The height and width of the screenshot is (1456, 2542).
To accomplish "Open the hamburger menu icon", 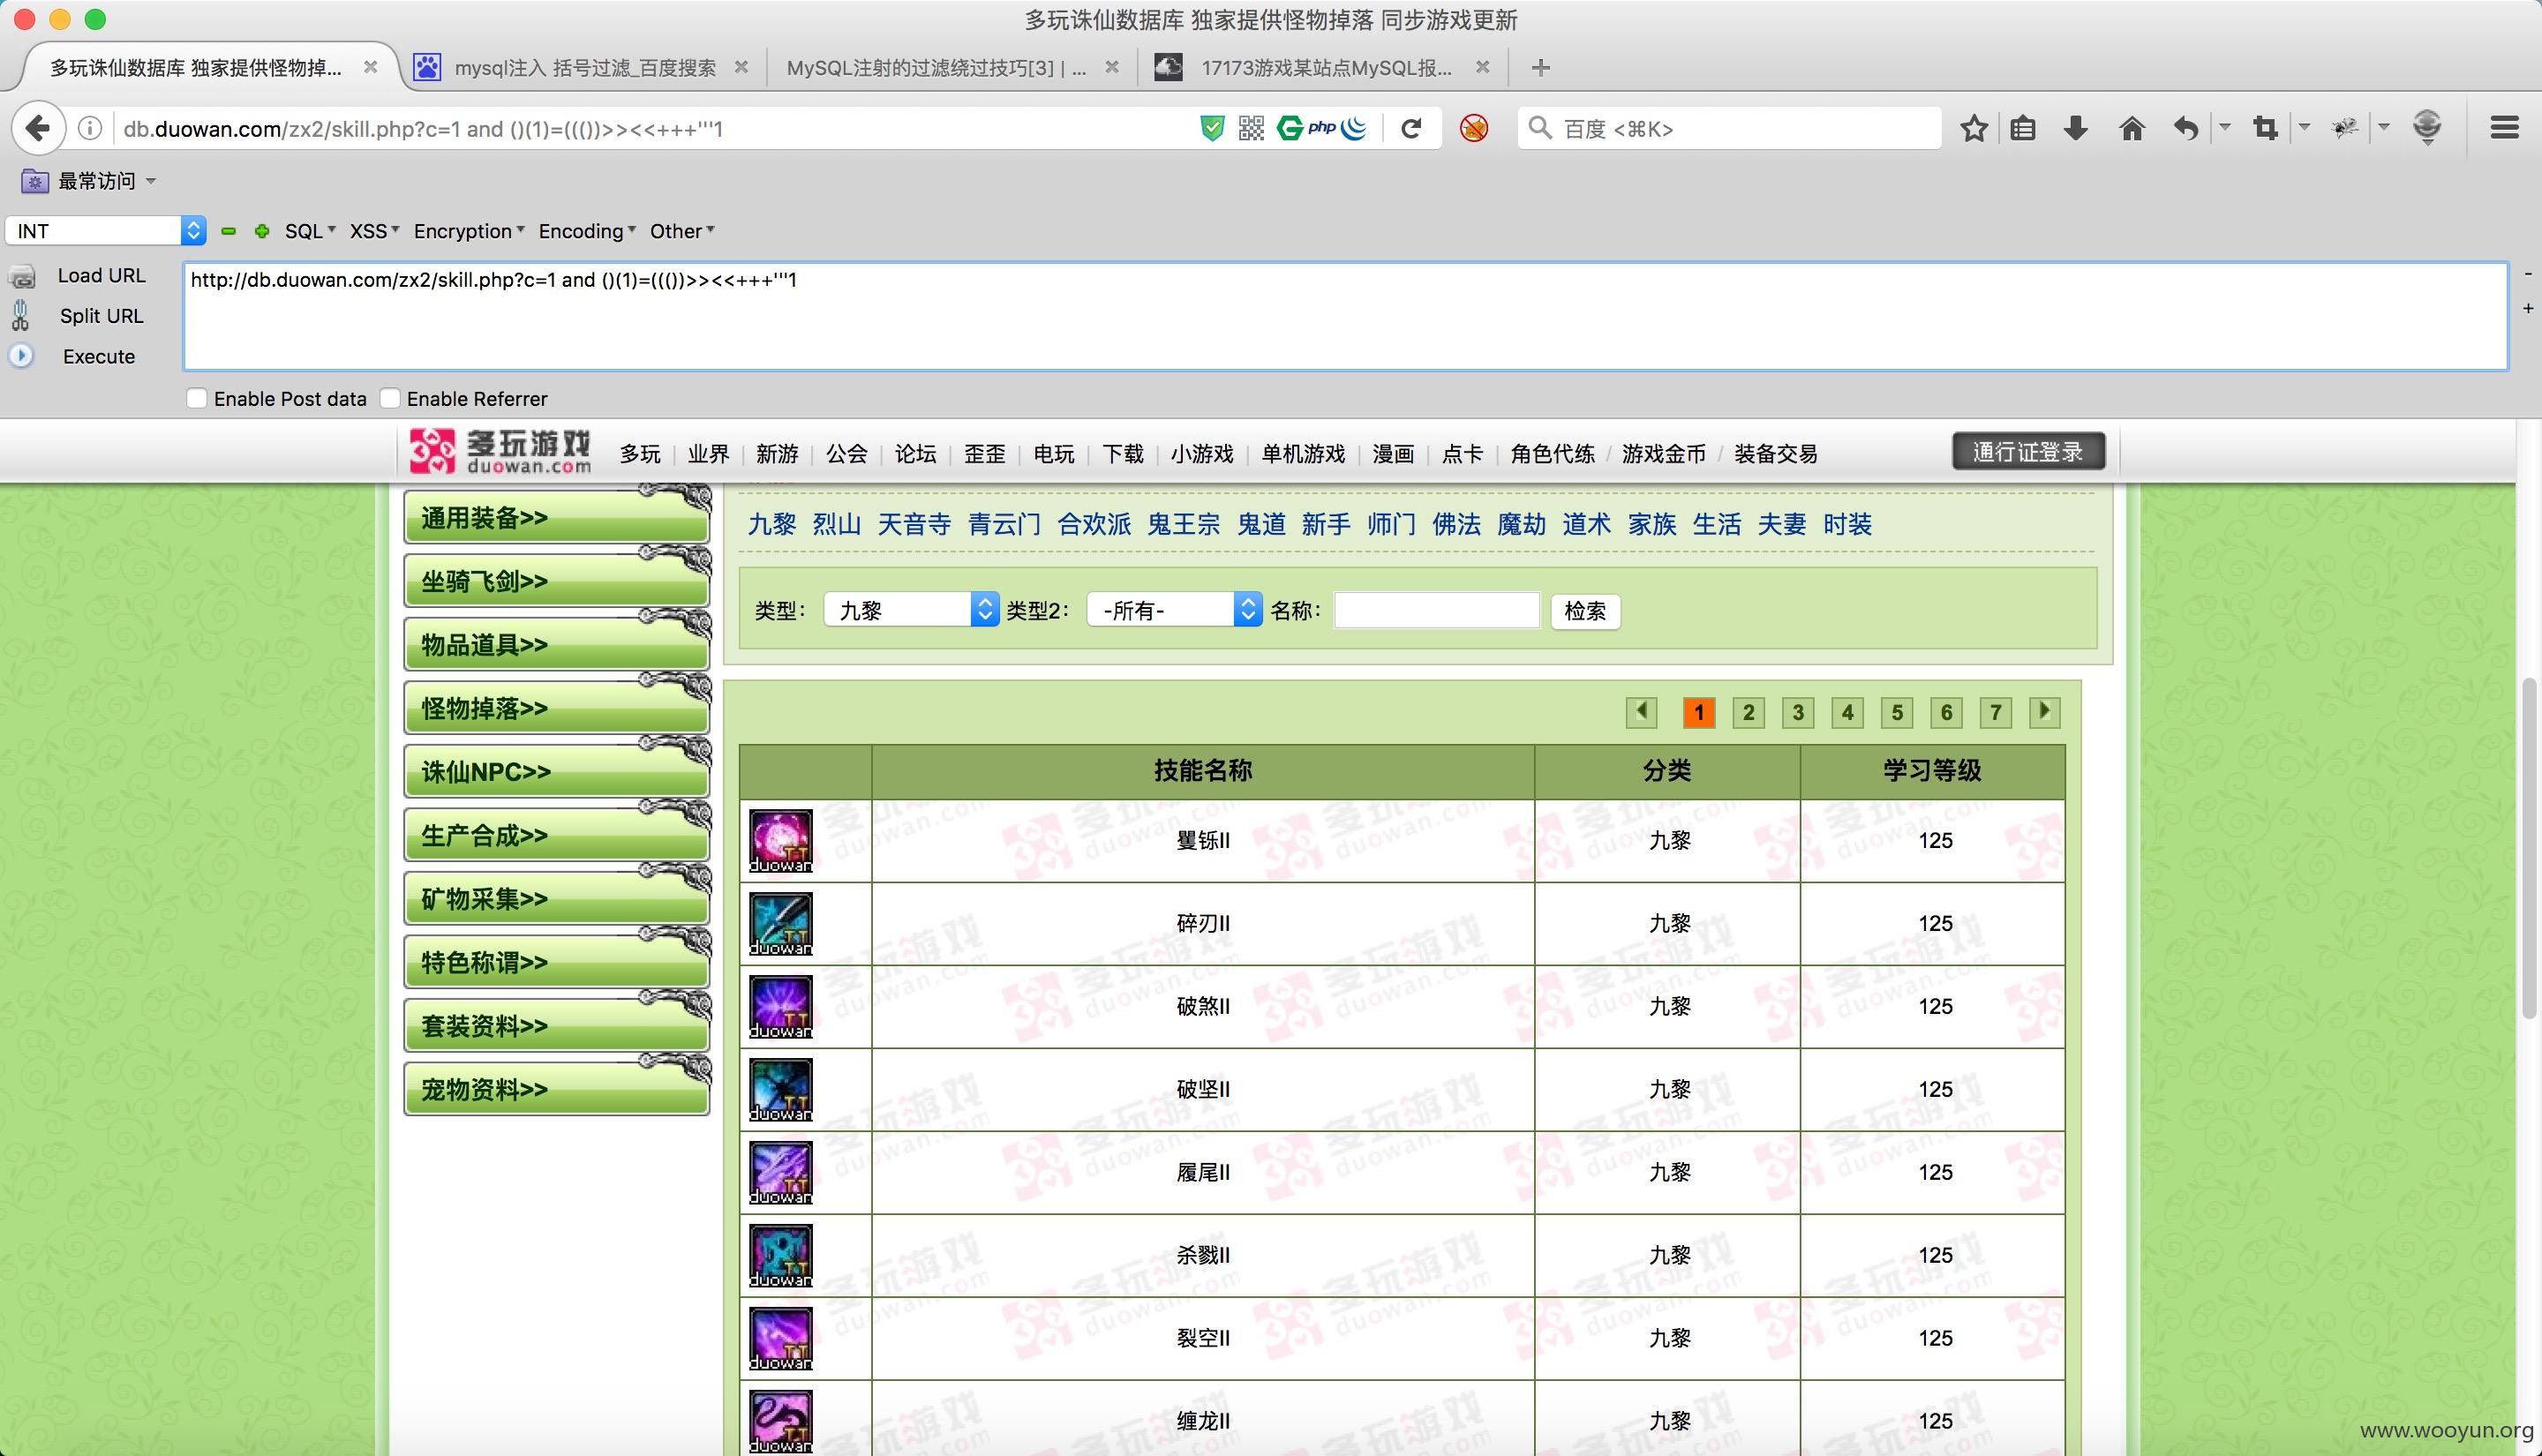I will pyautogui.click(x=2504, y=128).
